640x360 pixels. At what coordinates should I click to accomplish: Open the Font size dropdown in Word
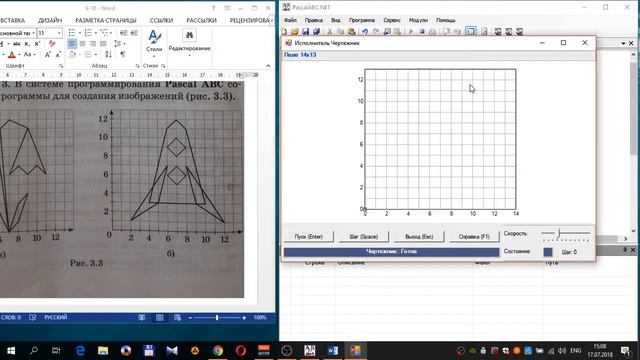[60, 33]
